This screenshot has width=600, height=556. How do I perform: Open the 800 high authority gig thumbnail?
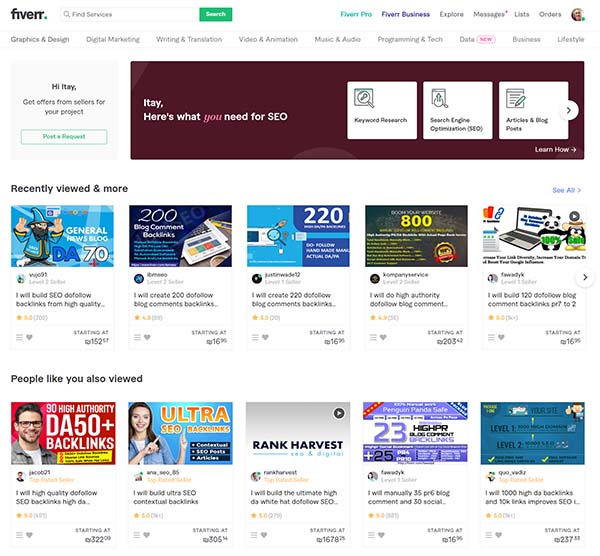click(416, 236)
